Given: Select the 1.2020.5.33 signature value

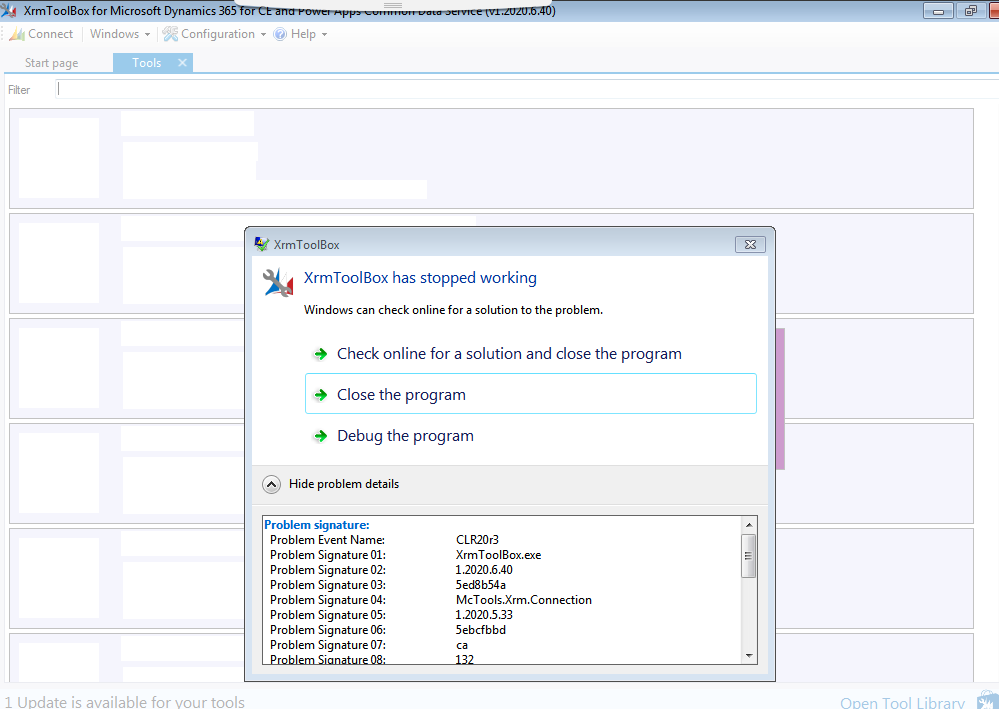Looking at the screenshot, I should coord(484,615).
